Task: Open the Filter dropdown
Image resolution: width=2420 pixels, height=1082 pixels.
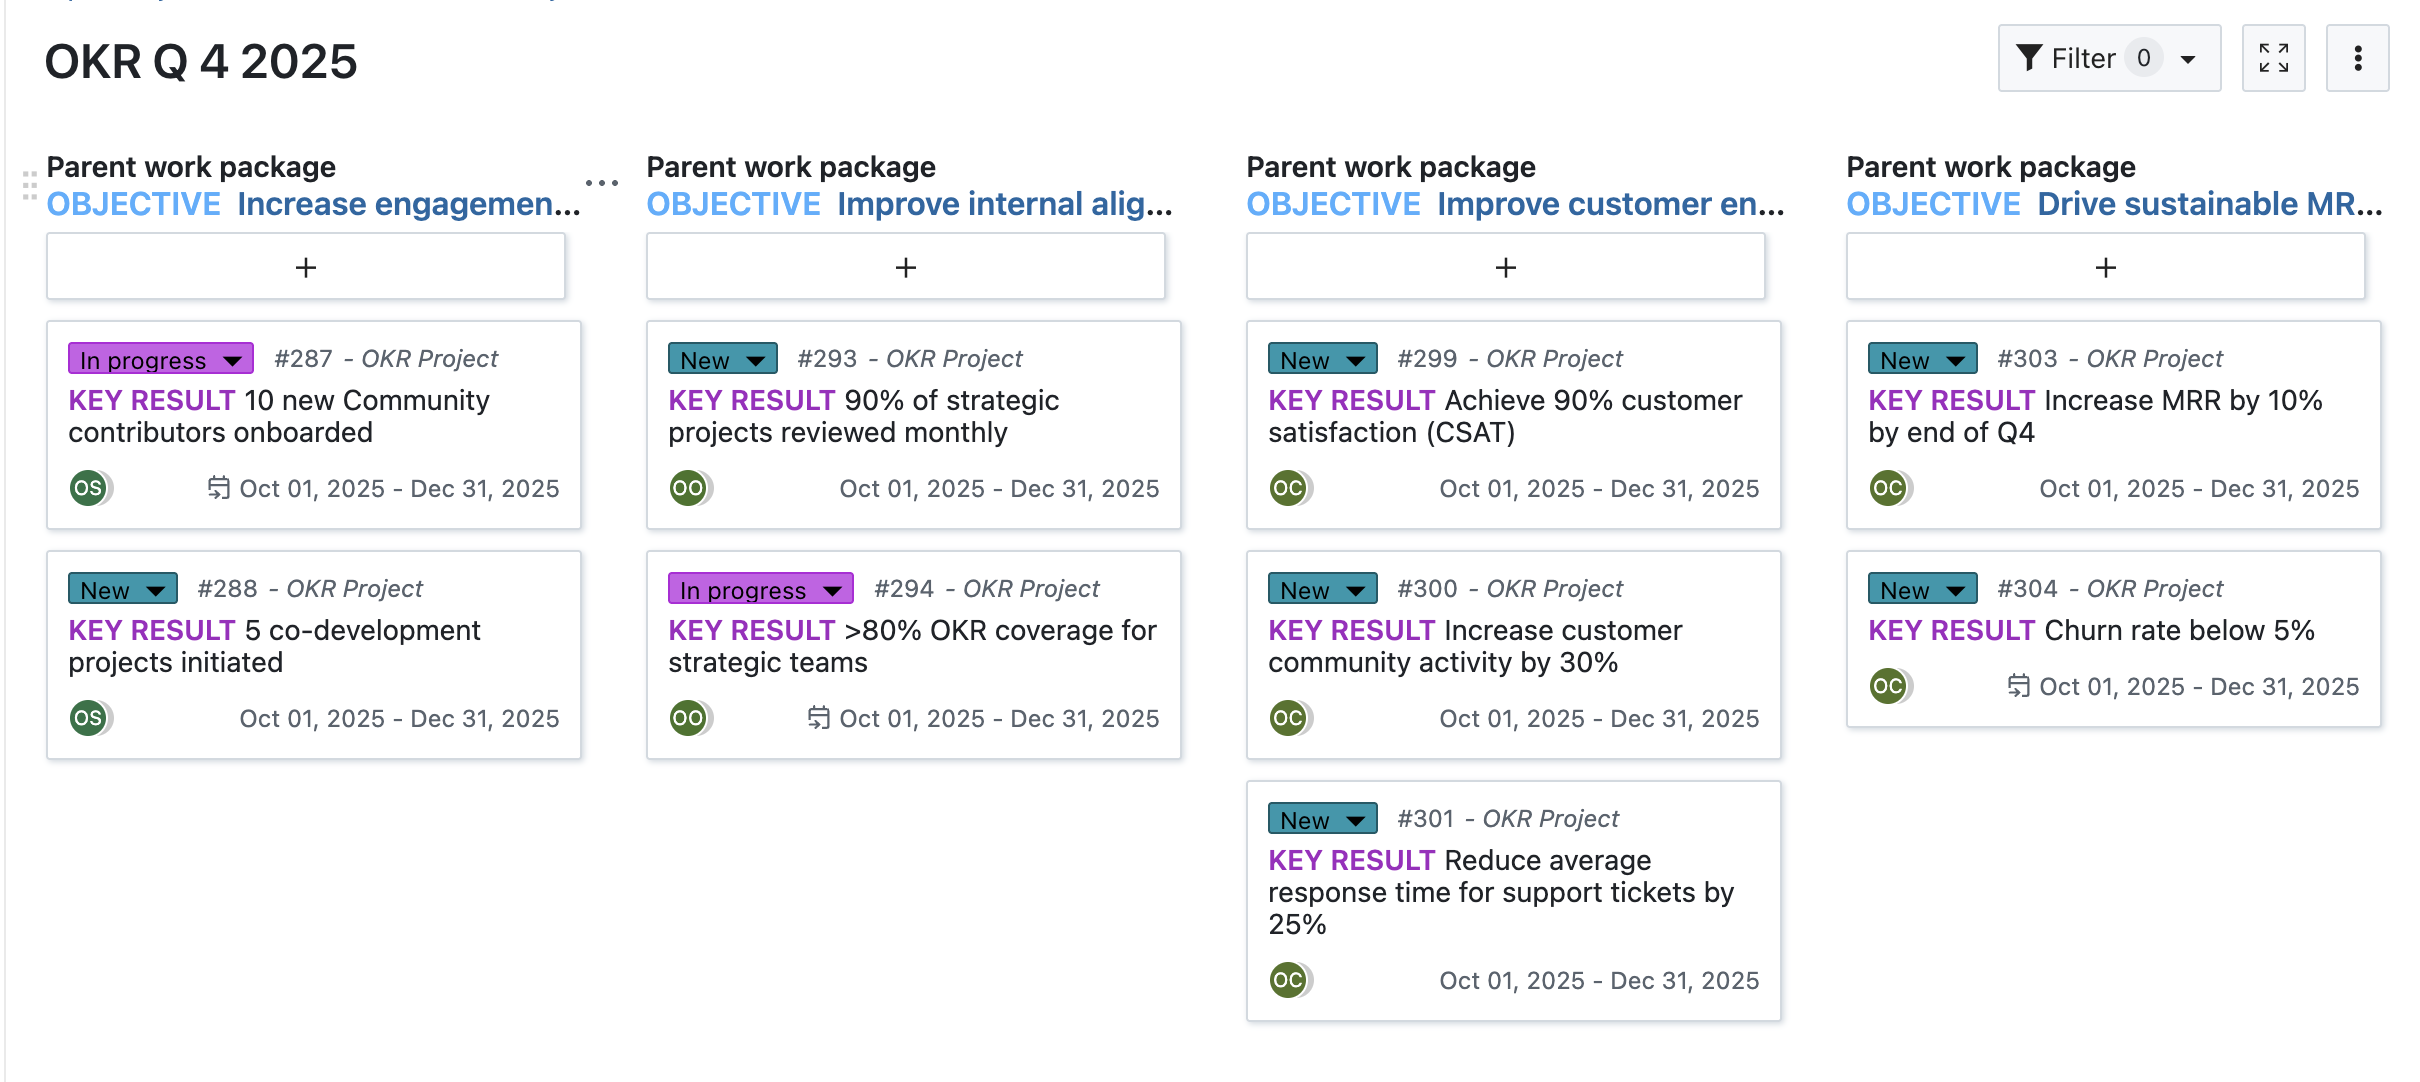Action: [2184, 57]
